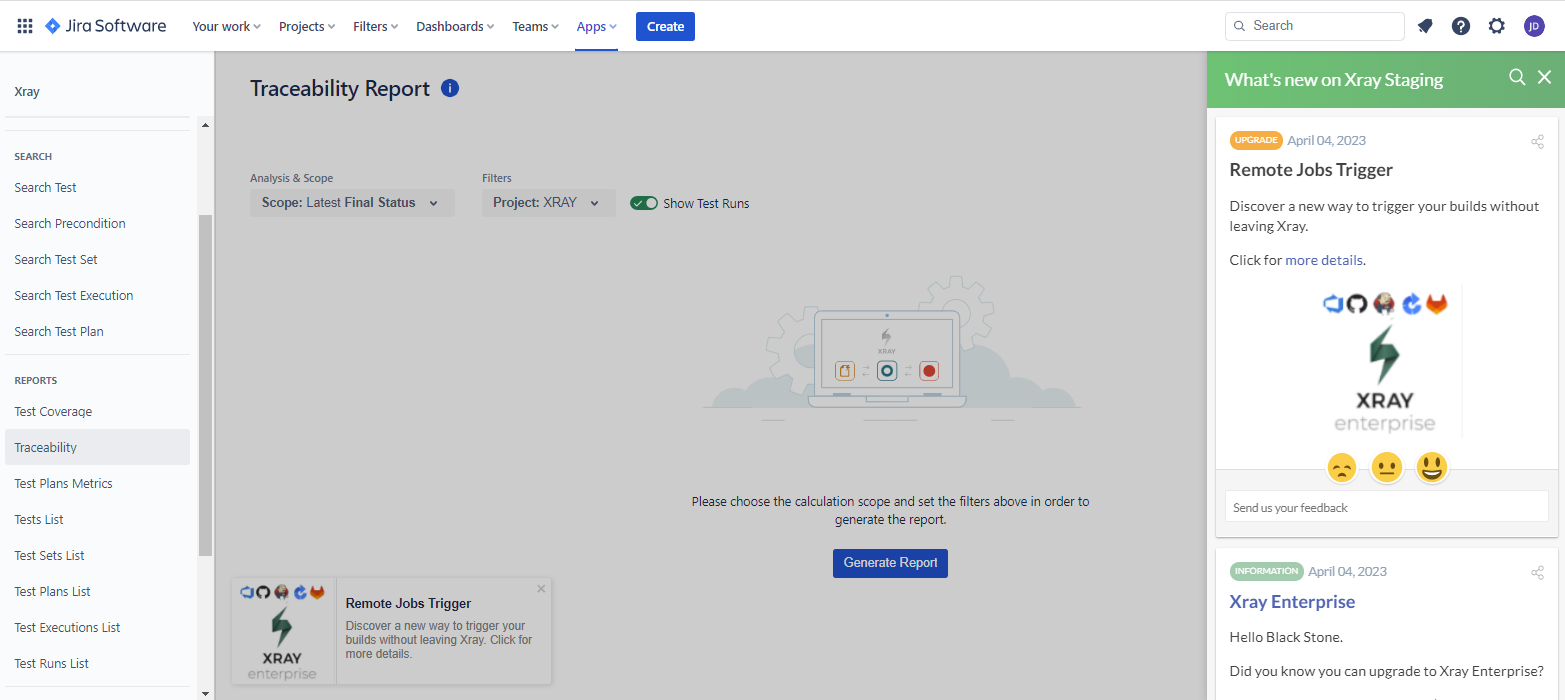
Task: Click the Traceability Report info icon
Action: 450,88
